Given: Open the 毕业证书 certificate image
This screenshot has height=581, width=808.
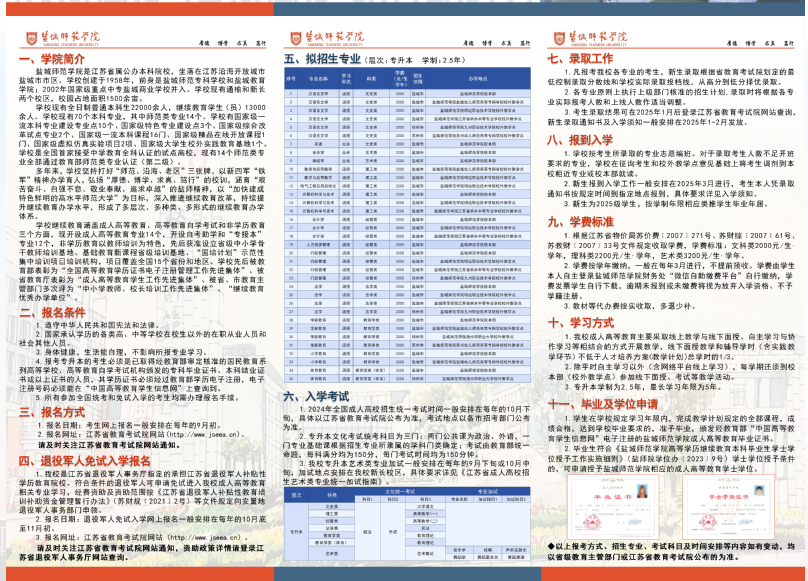Looking at the screenshot, I should [x=614, y=507].
